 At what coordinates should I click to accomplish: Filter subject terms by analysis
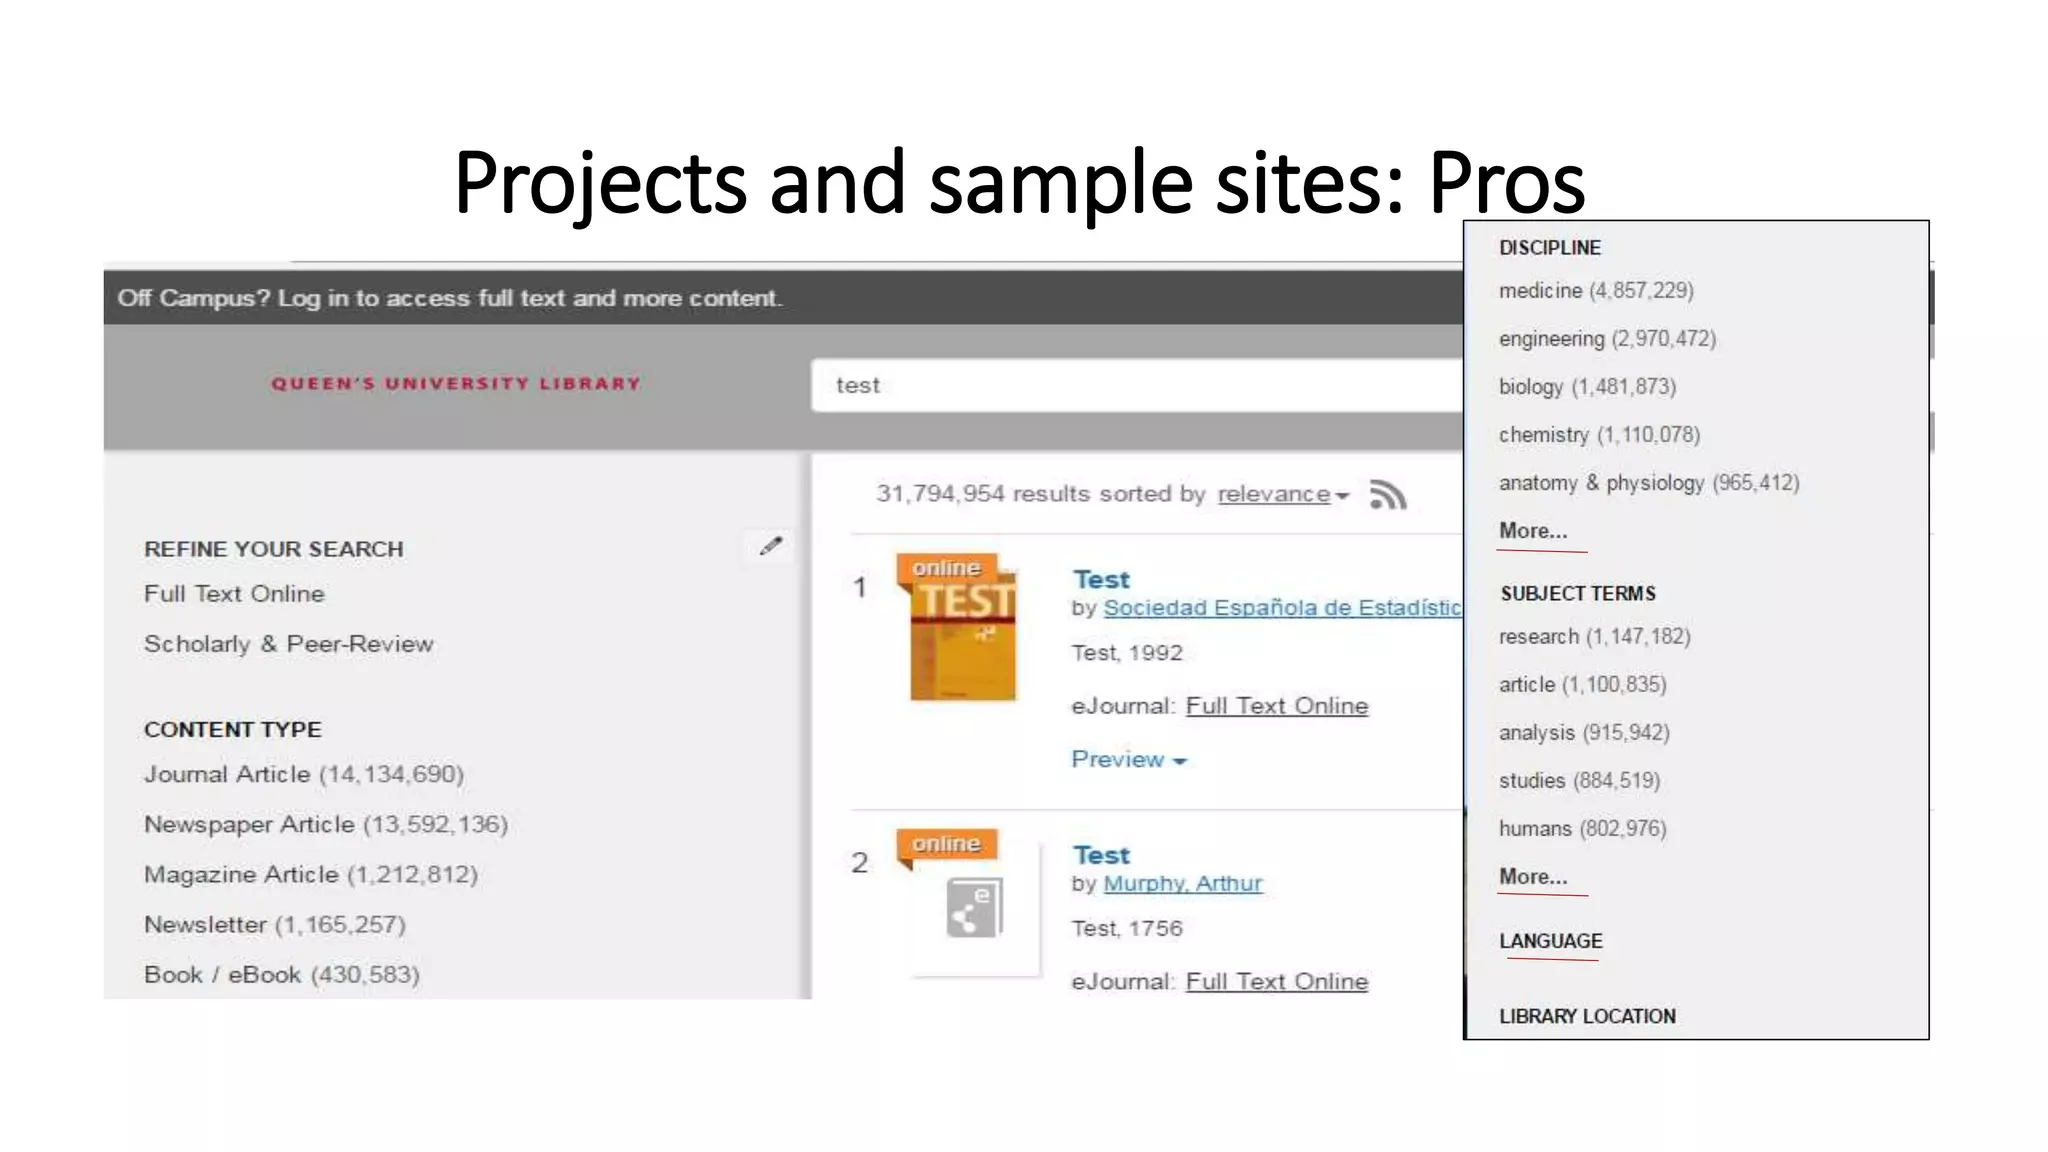coord(1584,733)
